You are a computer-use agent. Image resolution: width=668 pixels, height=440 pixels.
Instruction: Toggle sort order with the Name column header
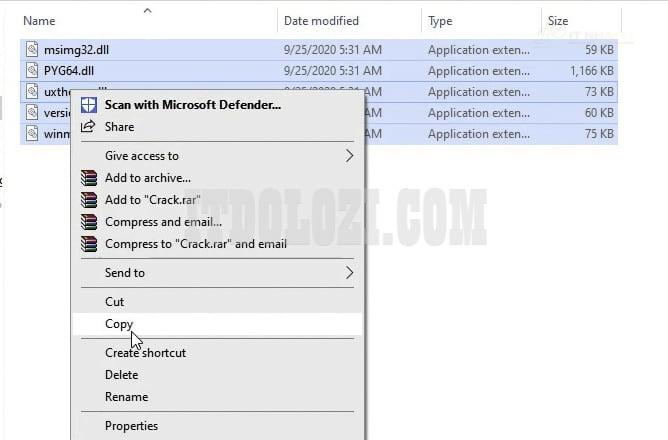point(38,21)
